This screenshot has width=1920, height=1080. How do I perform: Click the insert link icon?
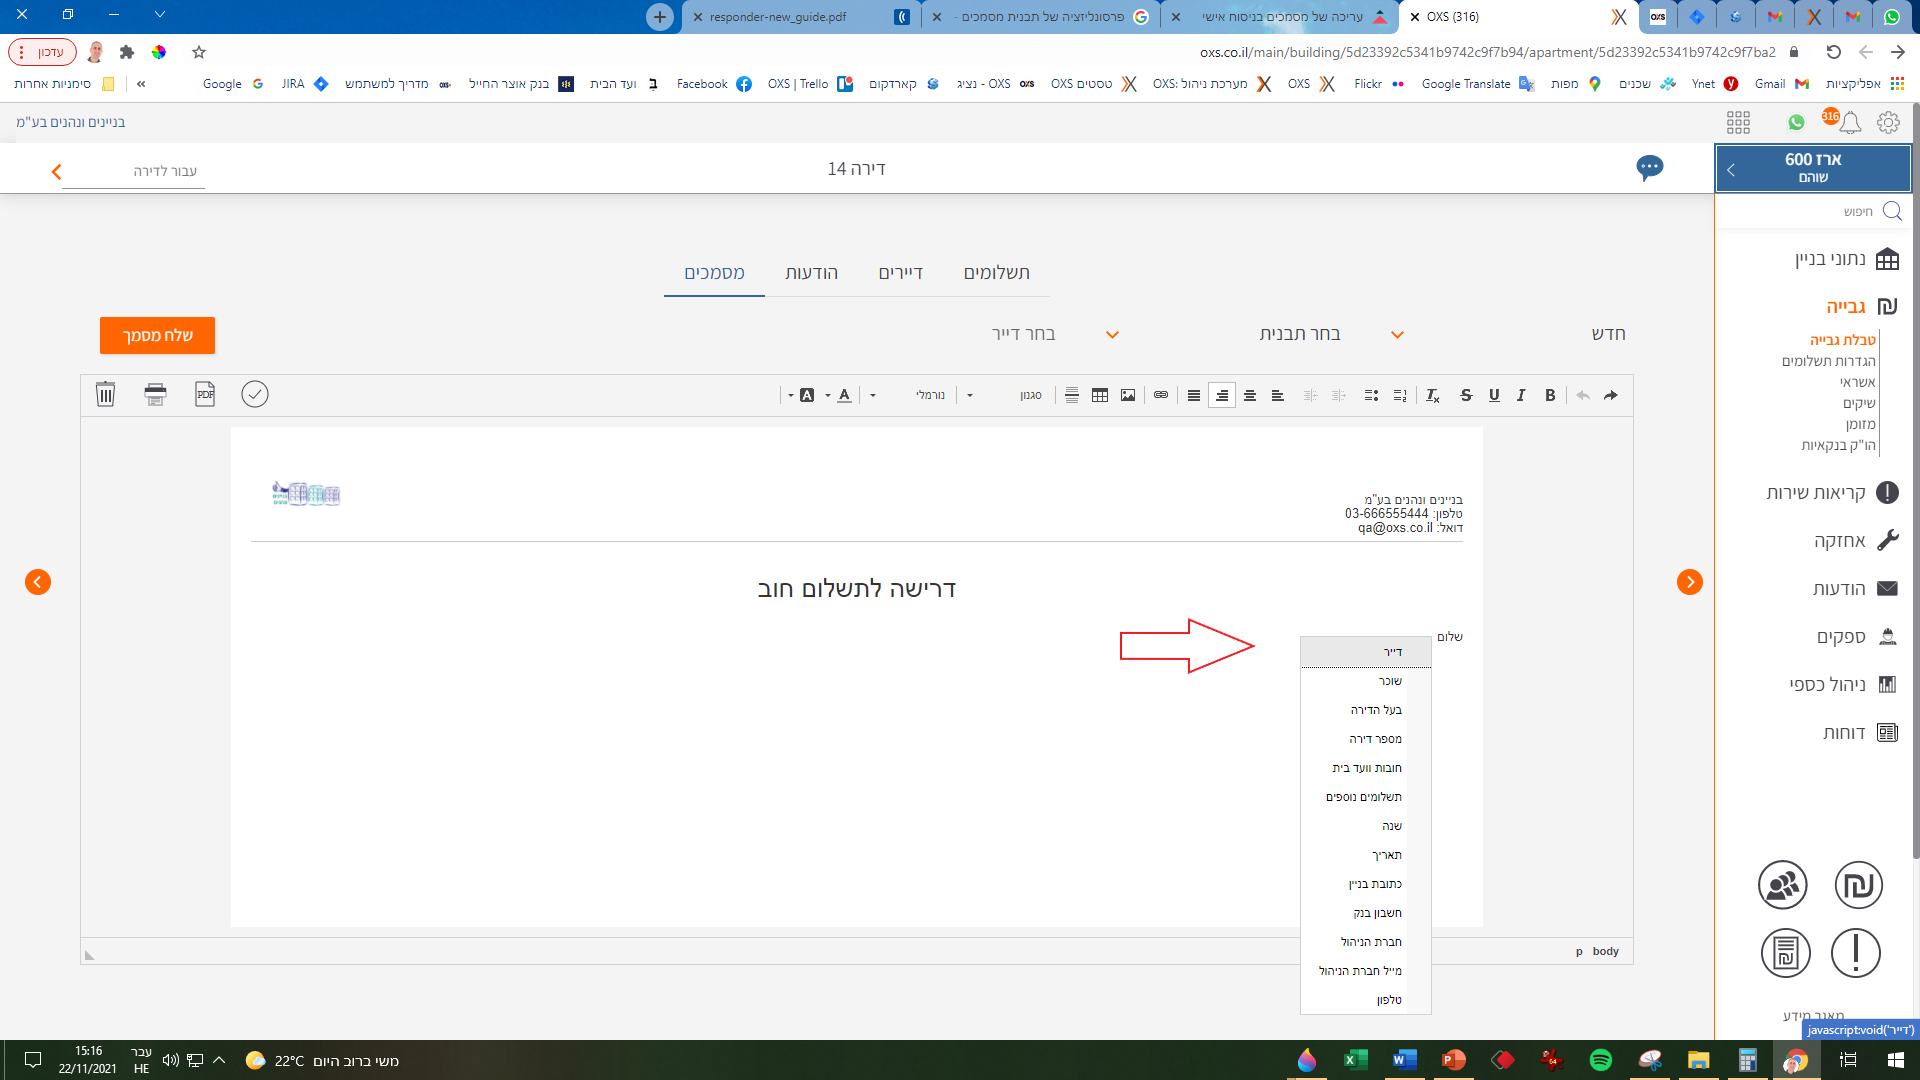(1161, 395)
